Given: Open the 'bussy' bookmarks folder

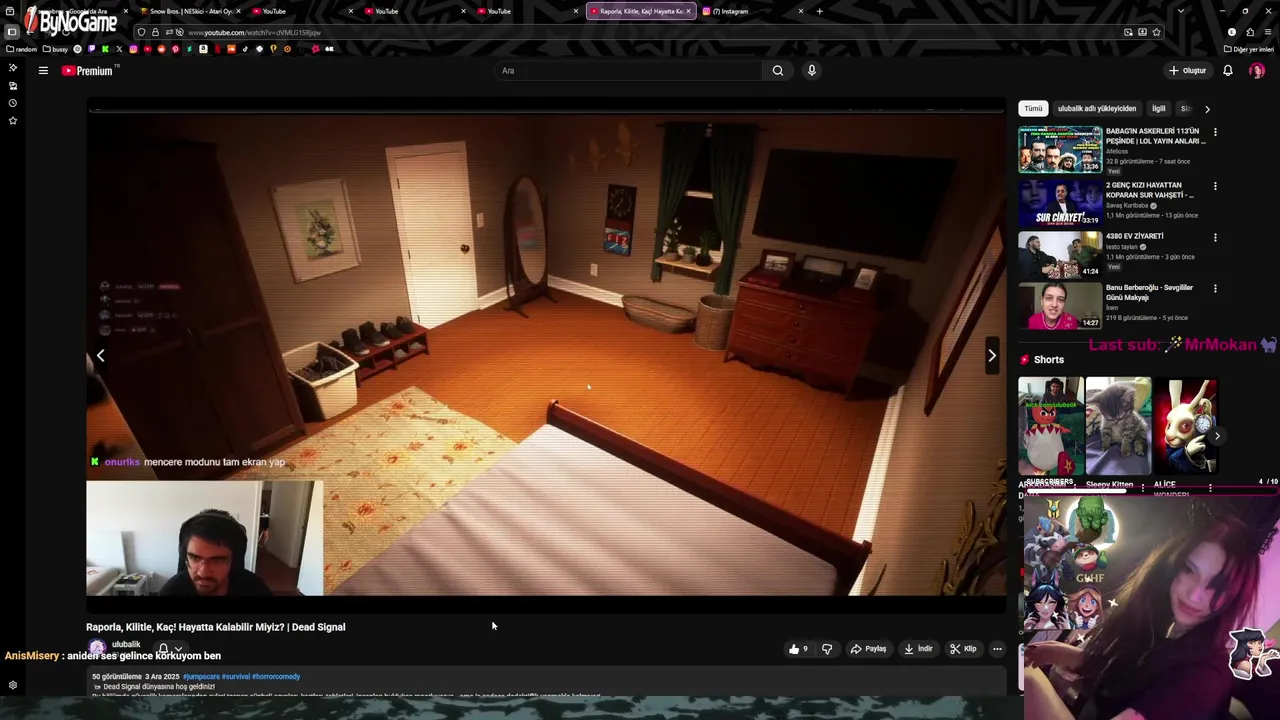Looking at the screenshot, I should [x=55, y=49].
